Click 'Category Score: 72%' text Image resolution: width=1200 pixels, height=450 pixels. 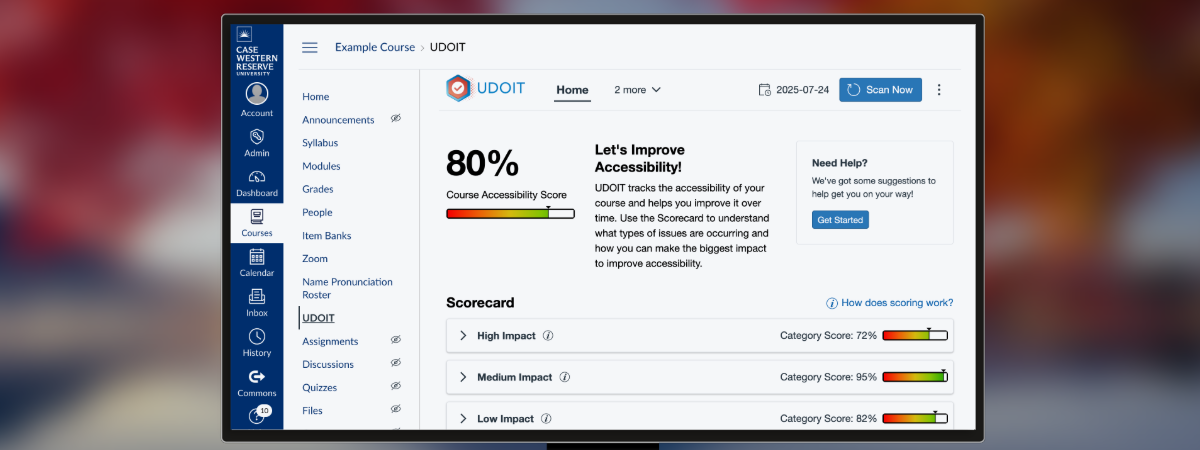point(828,336)
